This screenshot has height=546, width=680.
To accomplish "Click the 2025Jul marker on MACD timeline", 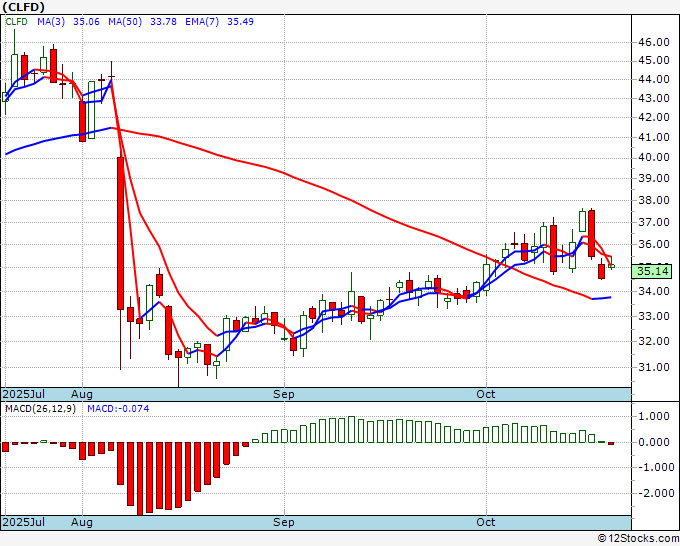I will [x=24, y=522].
